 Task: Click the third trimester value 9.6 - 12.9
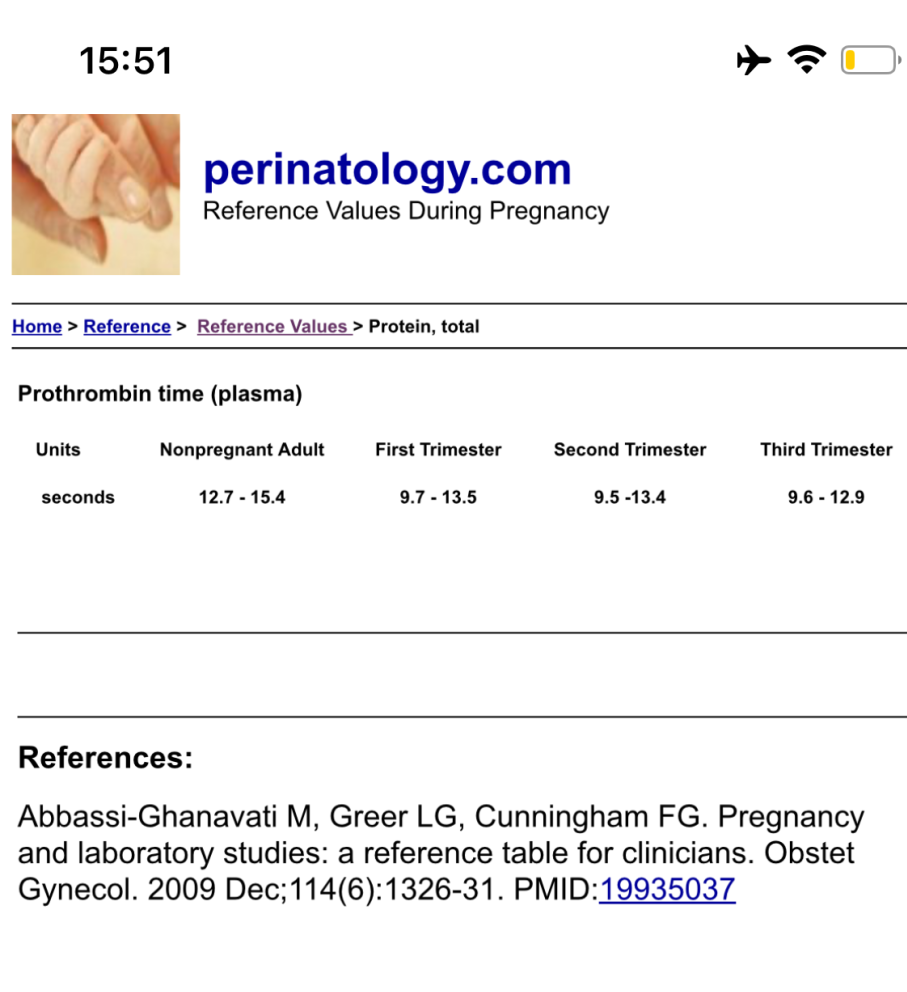click(826, 497)
